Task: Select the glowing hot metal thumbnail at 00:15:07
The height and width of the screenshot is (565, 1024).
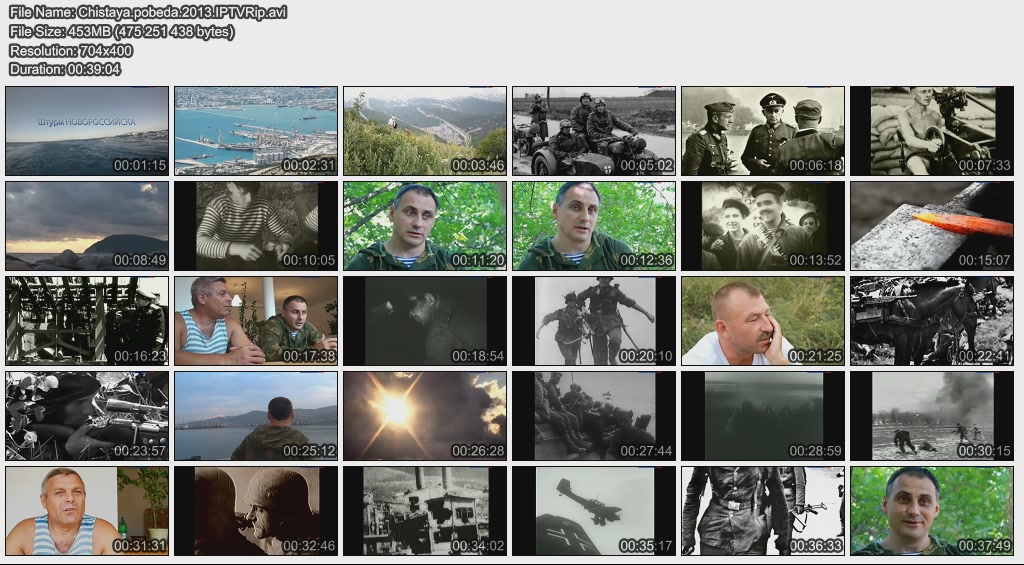Action: point(932,226)
